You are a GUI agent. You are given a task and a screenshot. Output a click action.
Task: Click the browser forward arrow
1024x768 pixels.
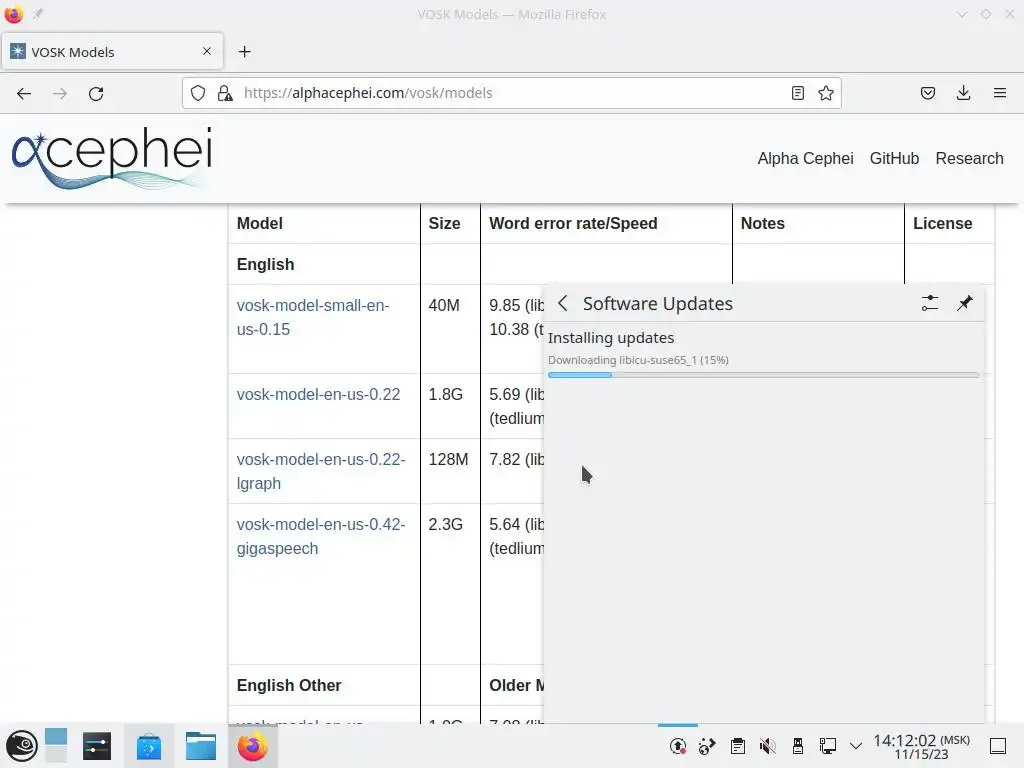pyautogui.click(x=60, y=93)
